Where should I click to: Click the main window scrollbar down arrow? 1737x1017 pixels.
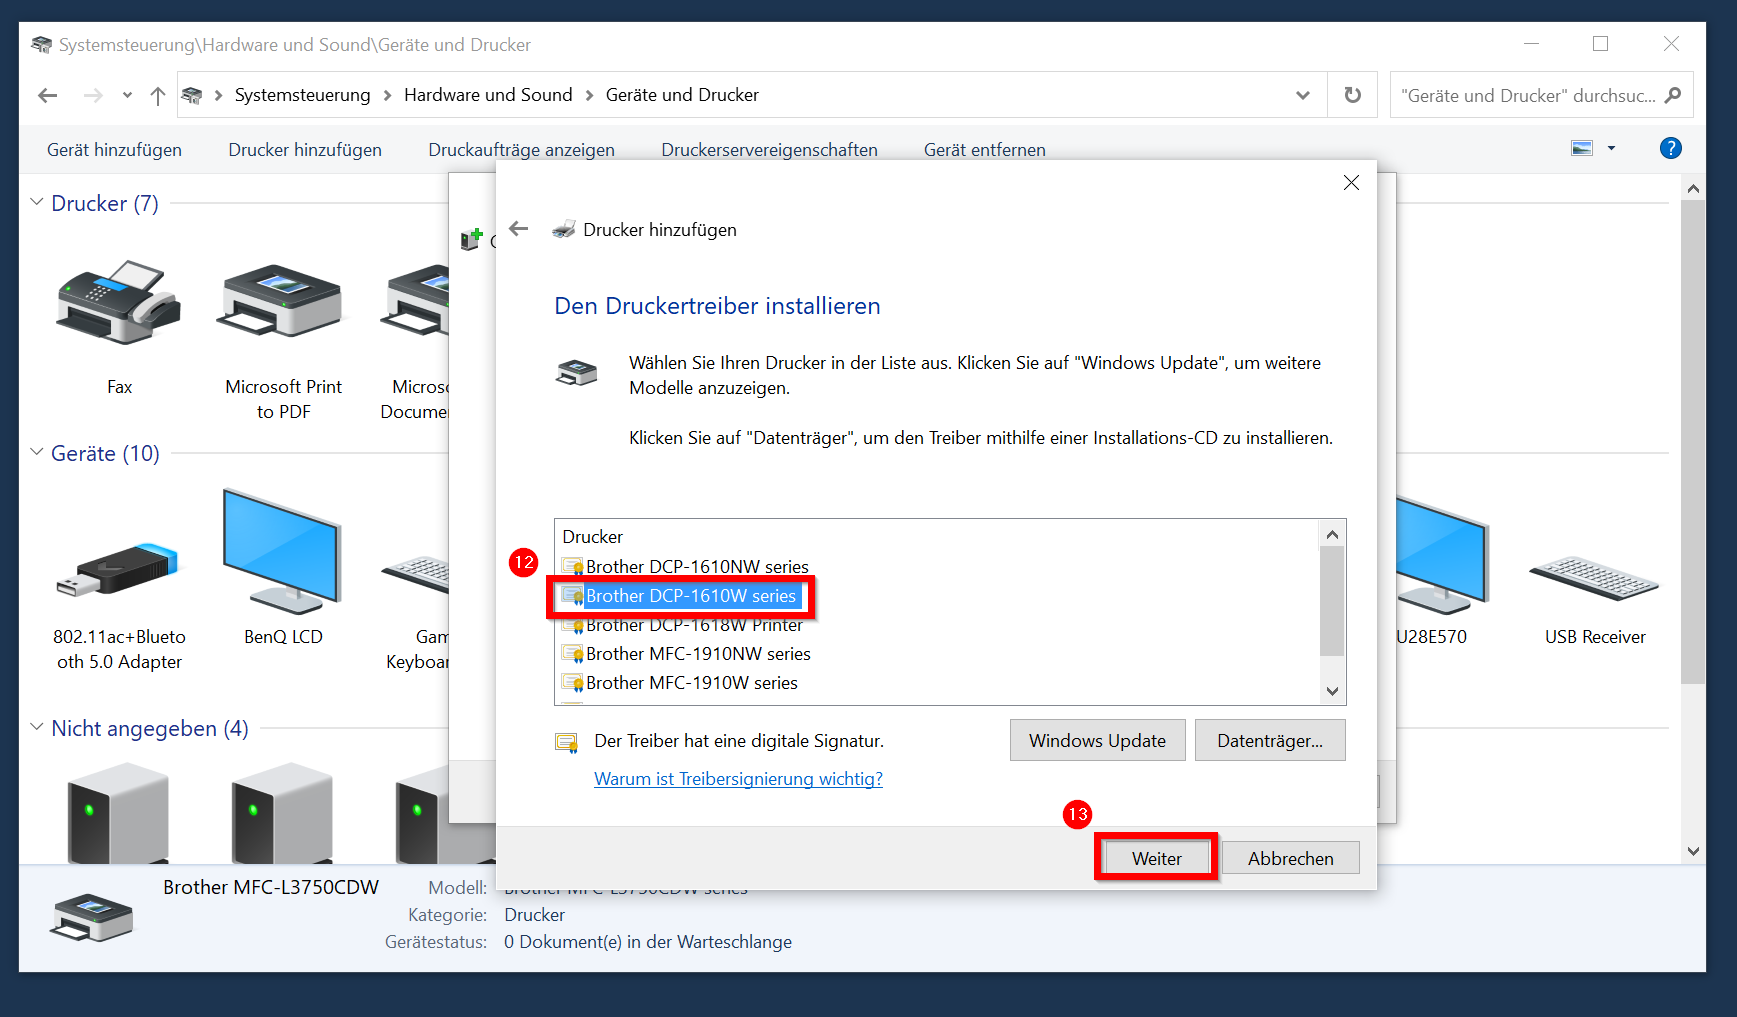click(x=1693, y=852)
